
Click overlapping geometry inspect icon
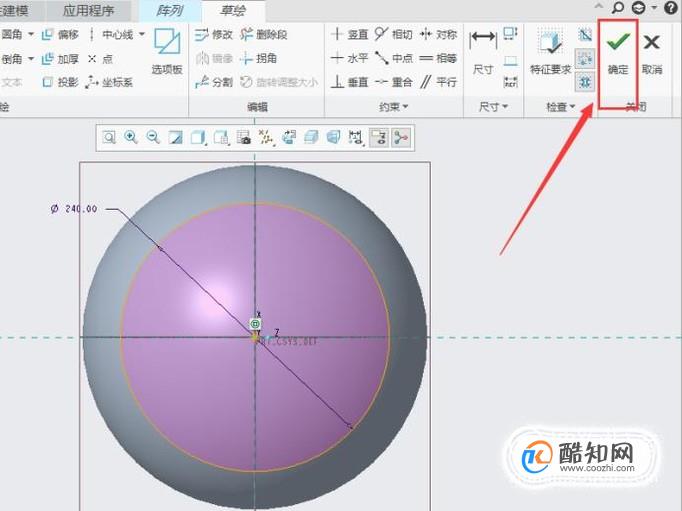point(585,35)
